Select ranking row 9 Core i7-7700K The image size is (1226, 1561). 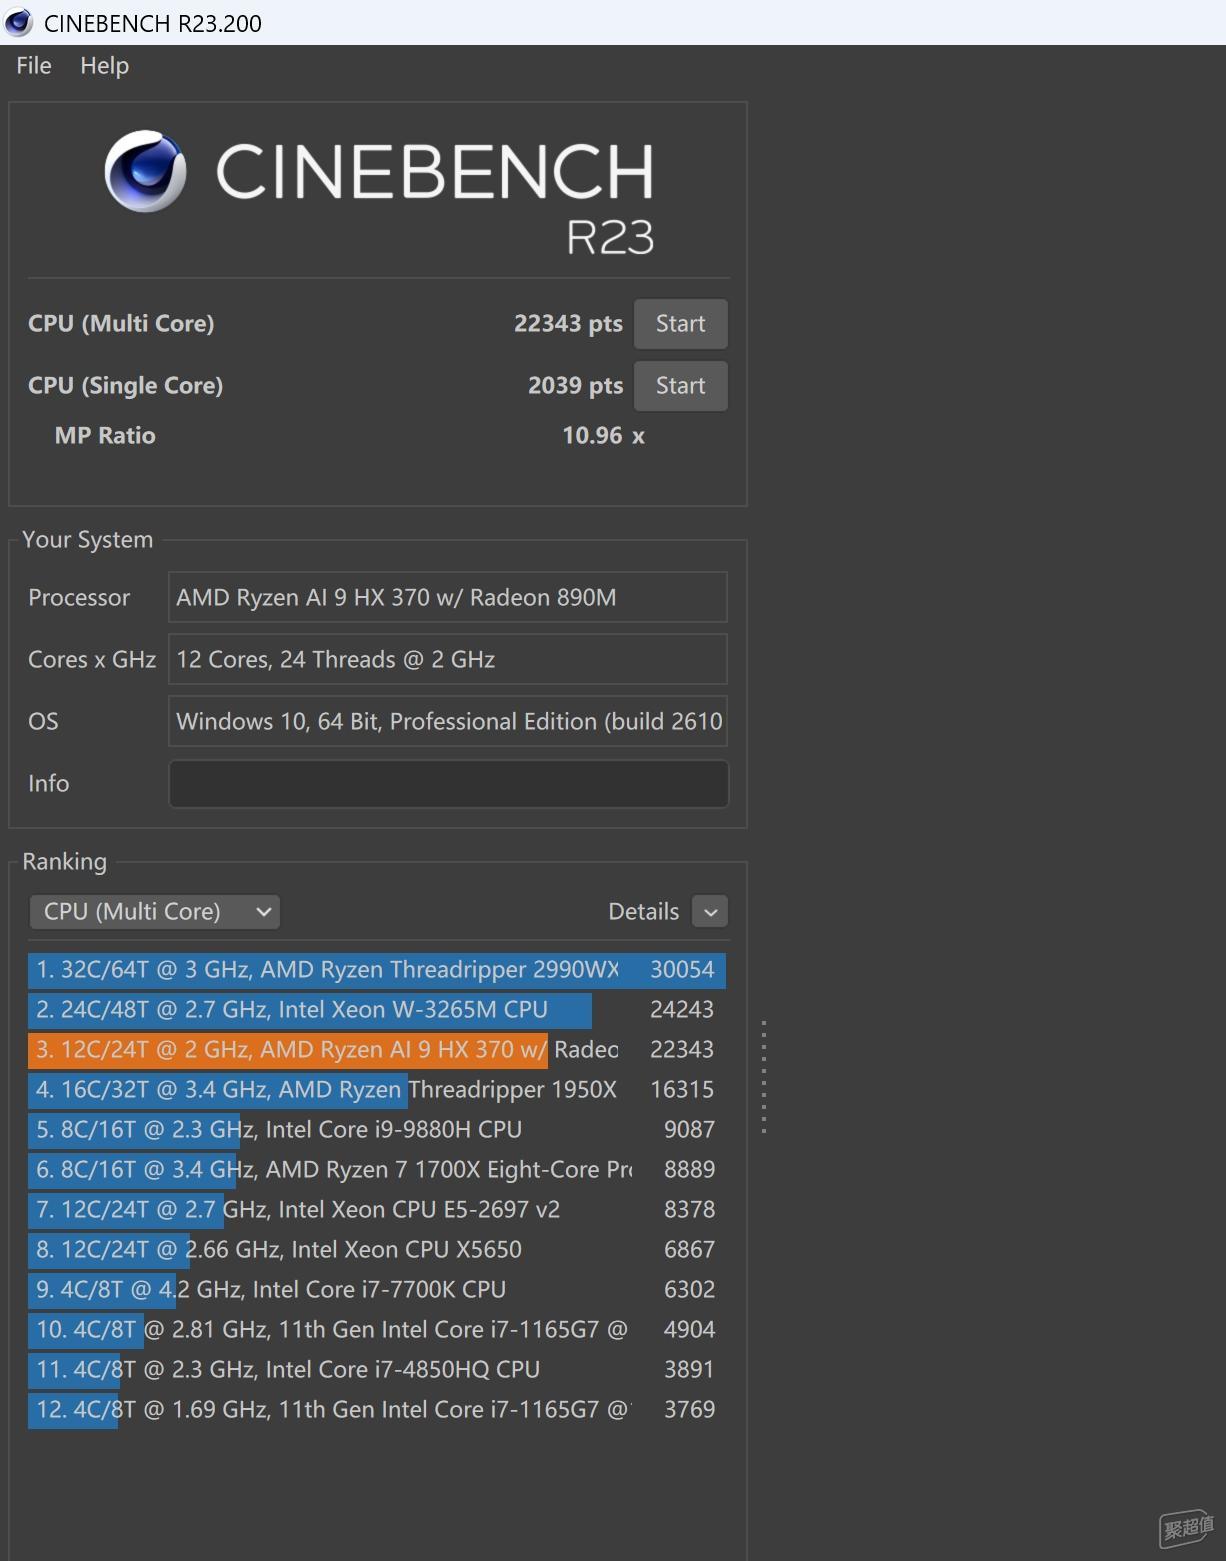click(377, 1290)
